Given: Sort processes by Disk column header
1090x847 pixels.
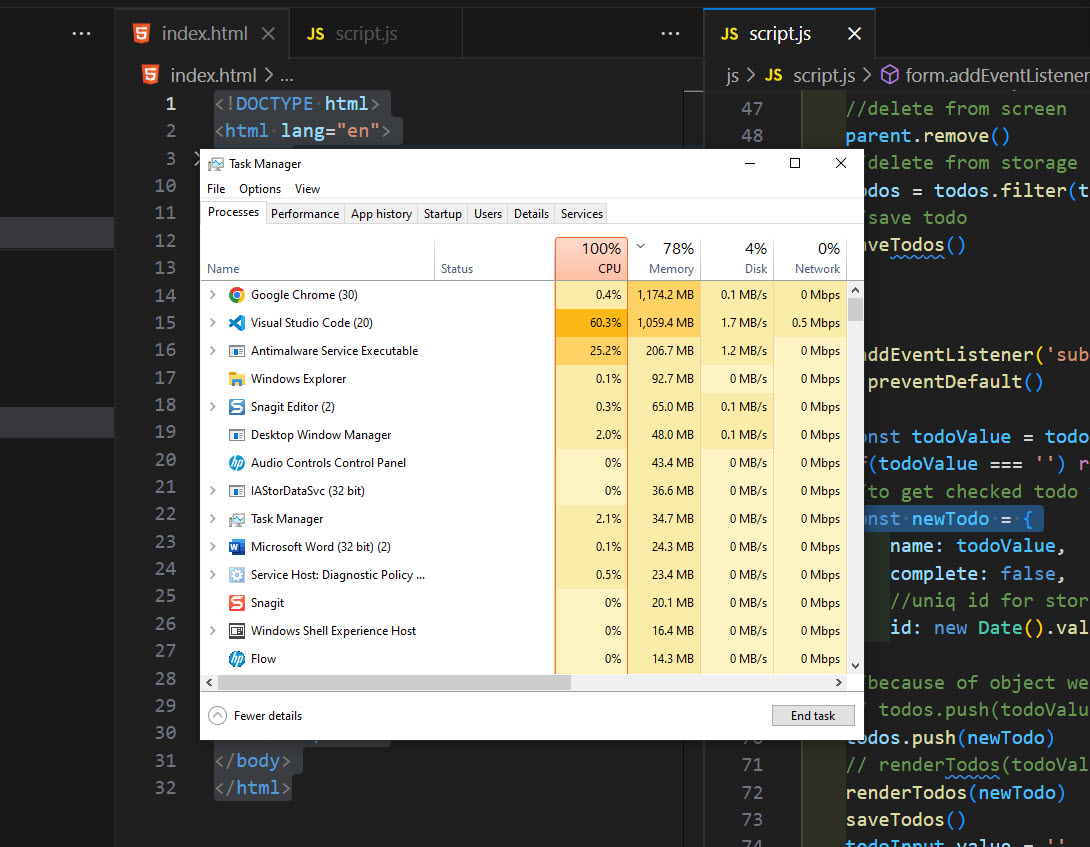Looking at the screenshot, I should coord(738,259).
